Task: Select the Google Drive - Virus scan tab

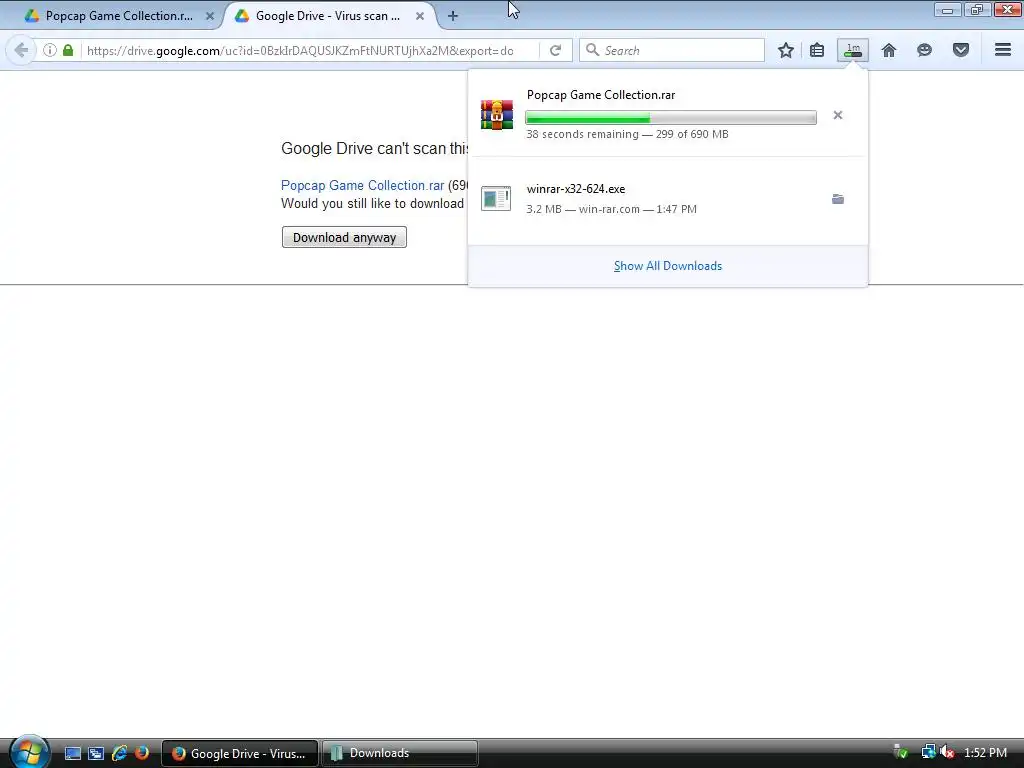Action: [x=327, y=16]
